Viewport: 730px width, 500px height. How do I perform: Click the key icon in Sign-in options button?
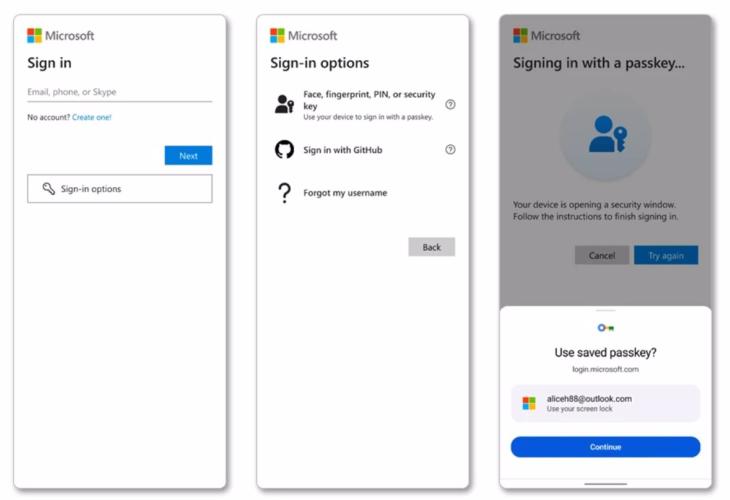pyautogui.click(x=48, y=189)
